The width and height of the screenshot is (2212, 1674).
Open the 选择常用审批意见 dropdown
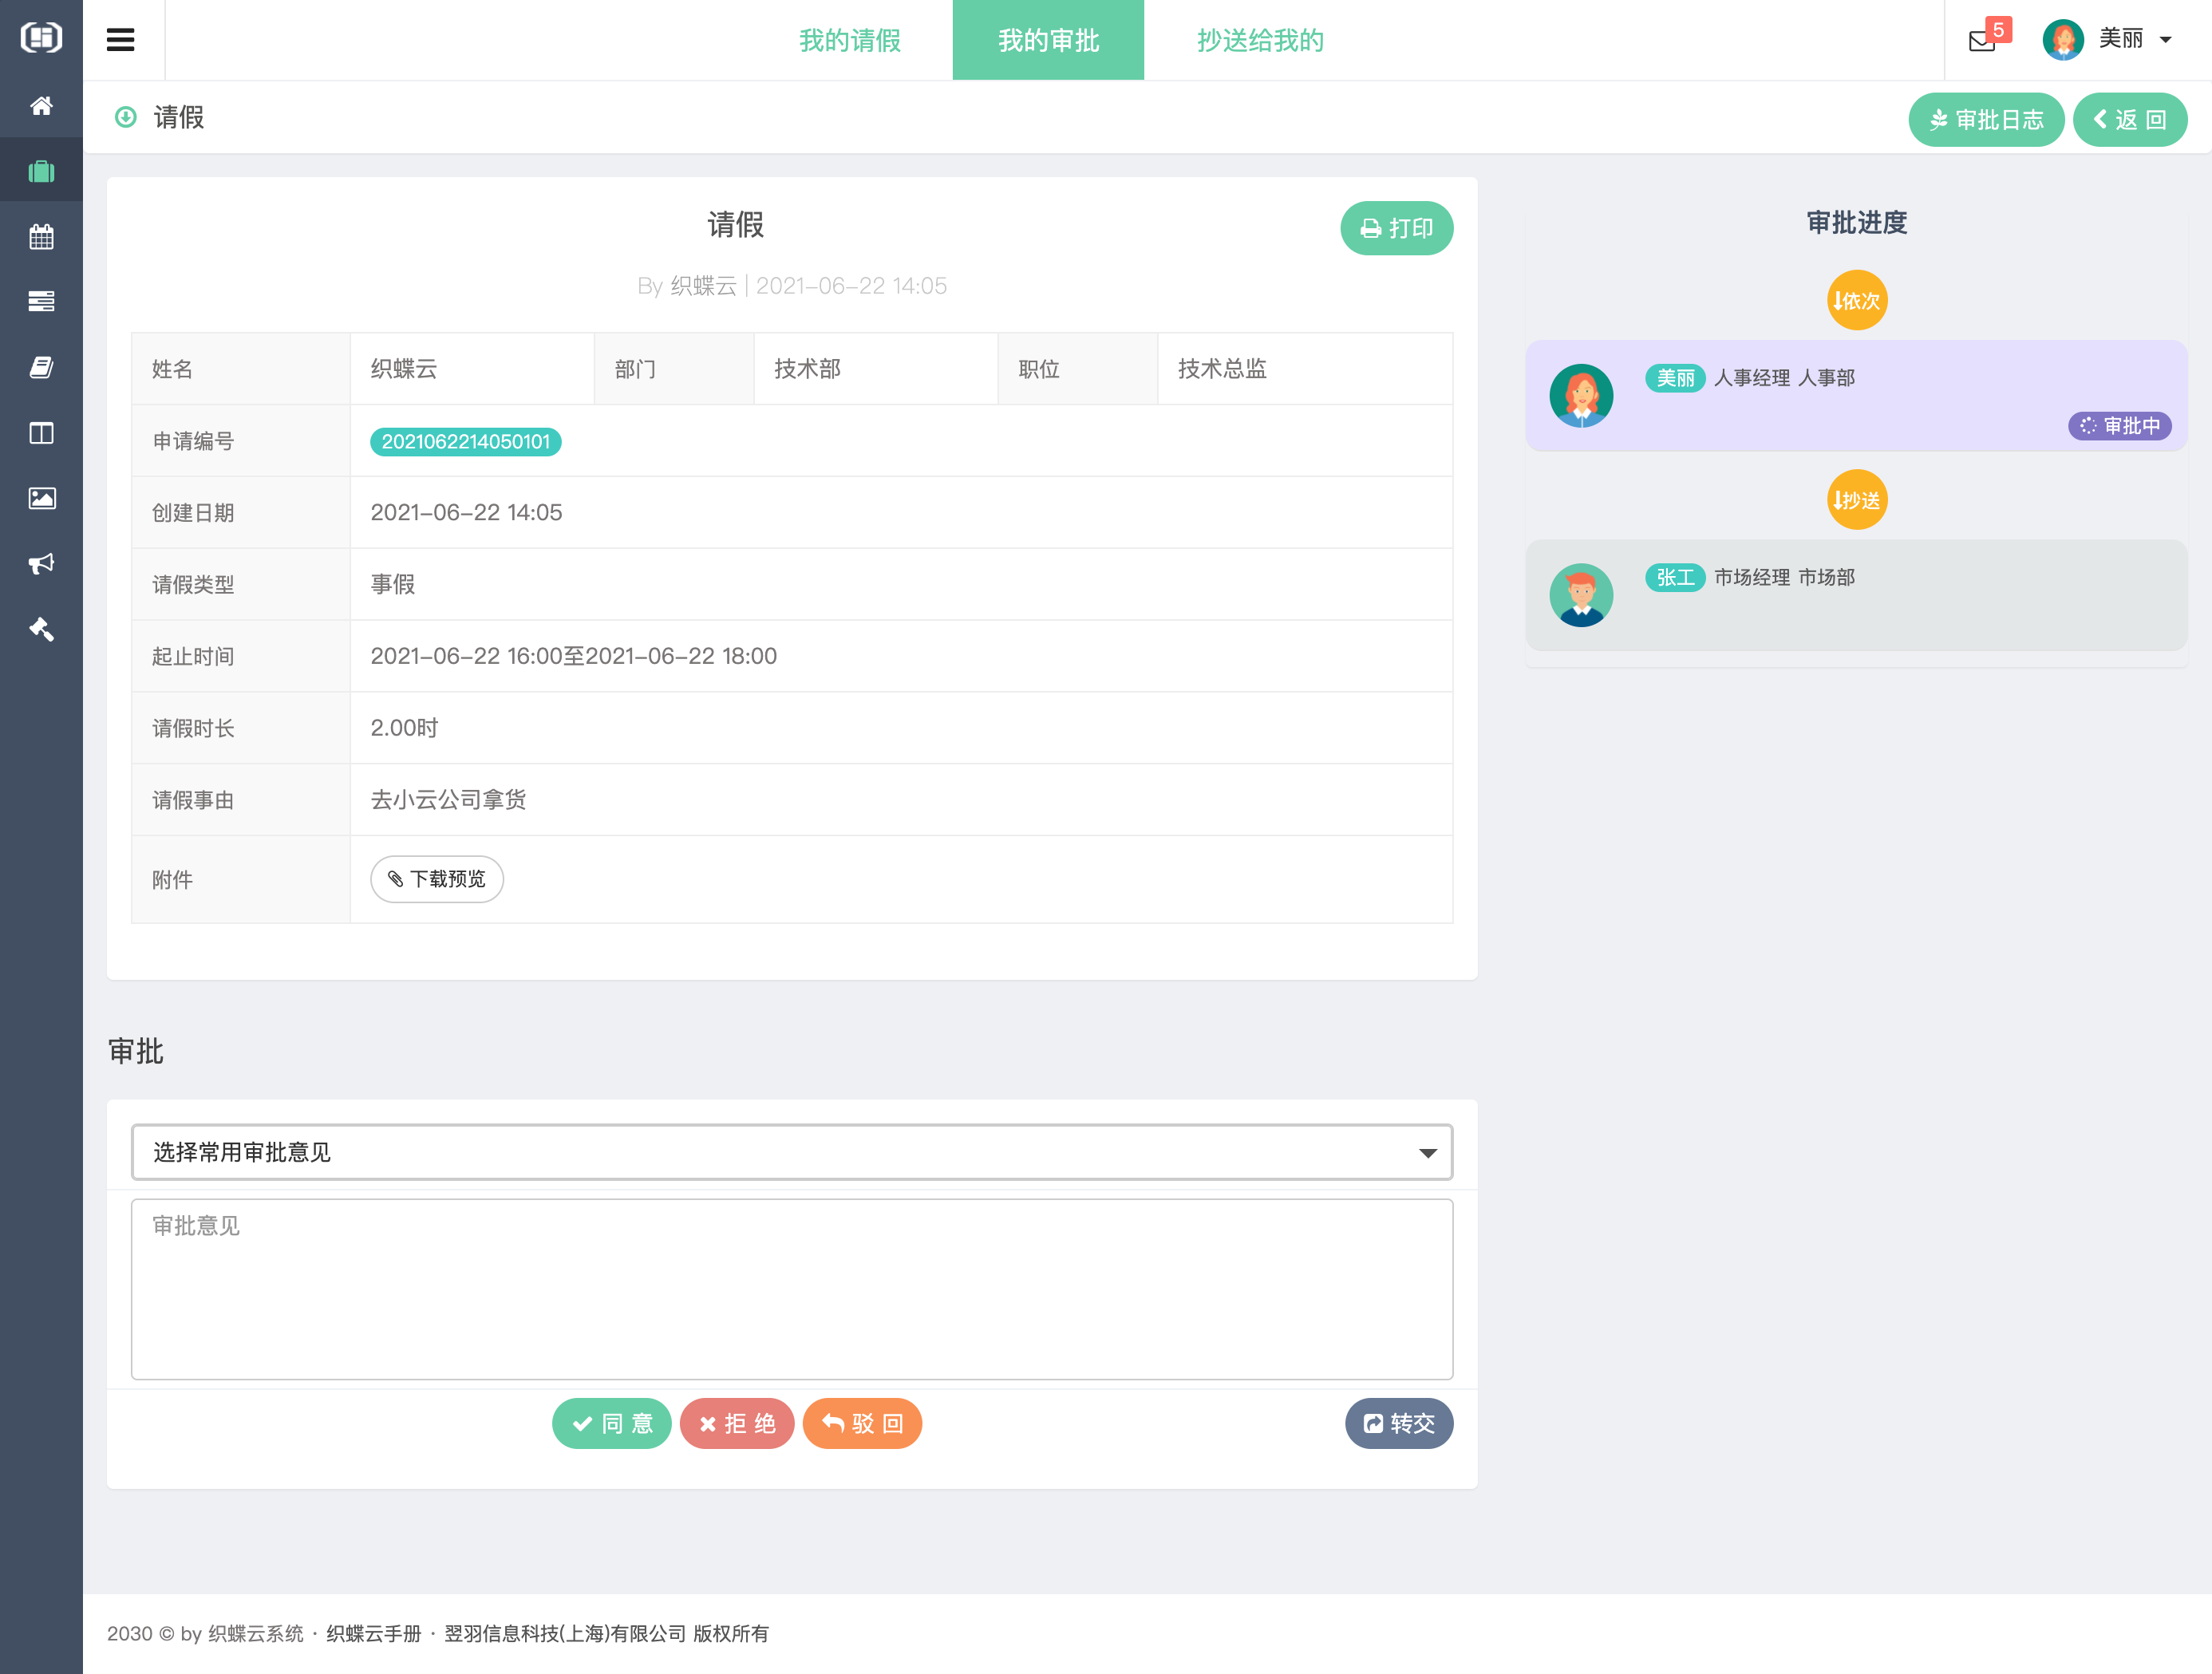(790, 1152)
